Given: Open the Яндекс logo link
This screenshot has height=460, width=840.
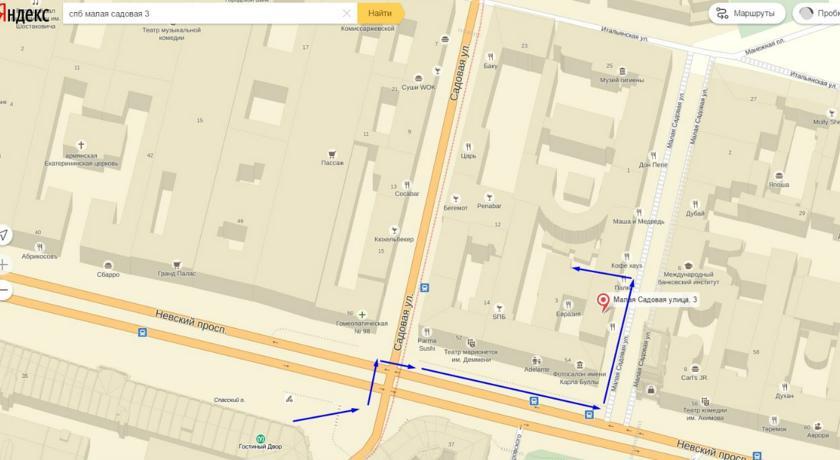Looking at the screenshot, I should 25,13.
